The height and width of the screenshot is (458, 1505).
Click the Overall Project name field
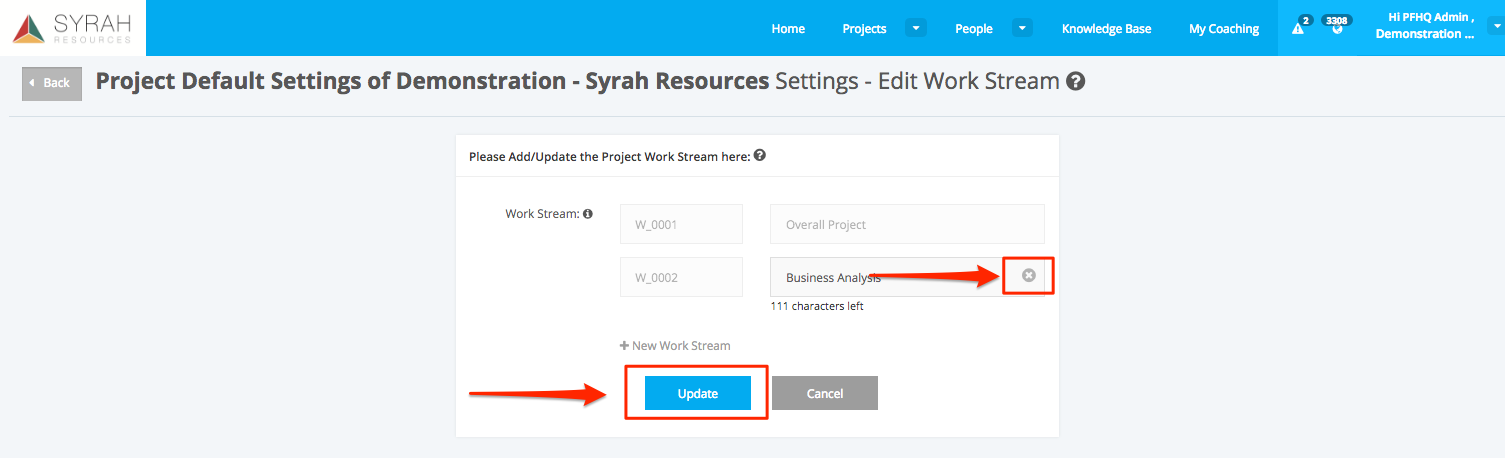(x=907, y=224)
